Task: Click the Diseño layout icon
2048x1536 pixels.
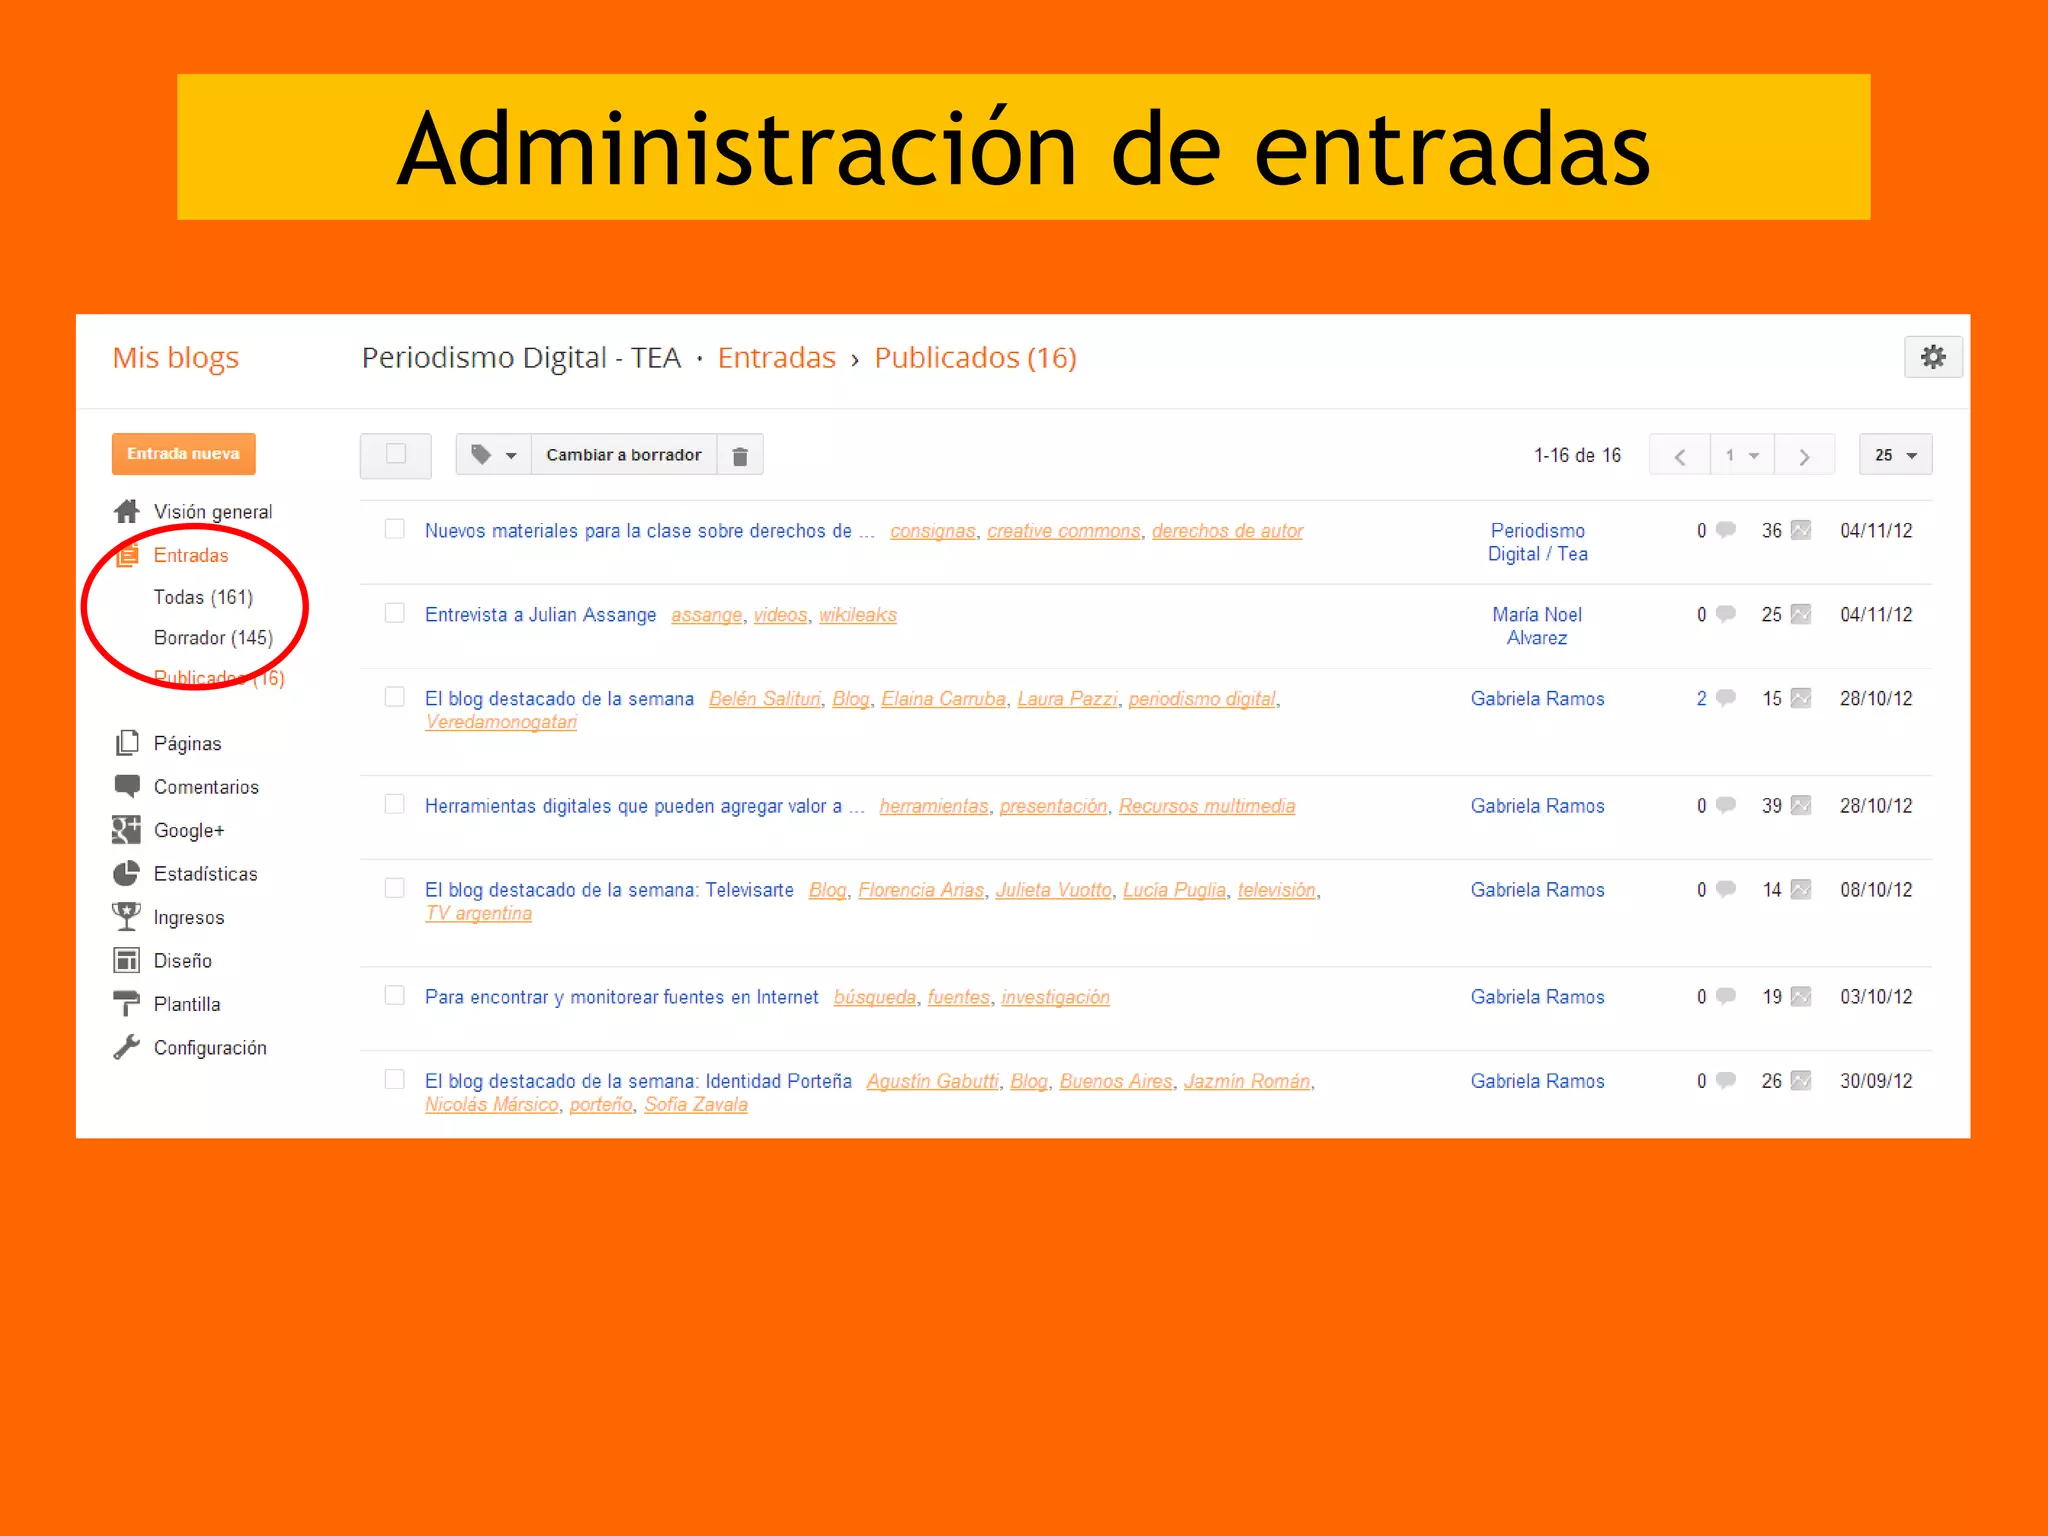Action: pos(127,960)
